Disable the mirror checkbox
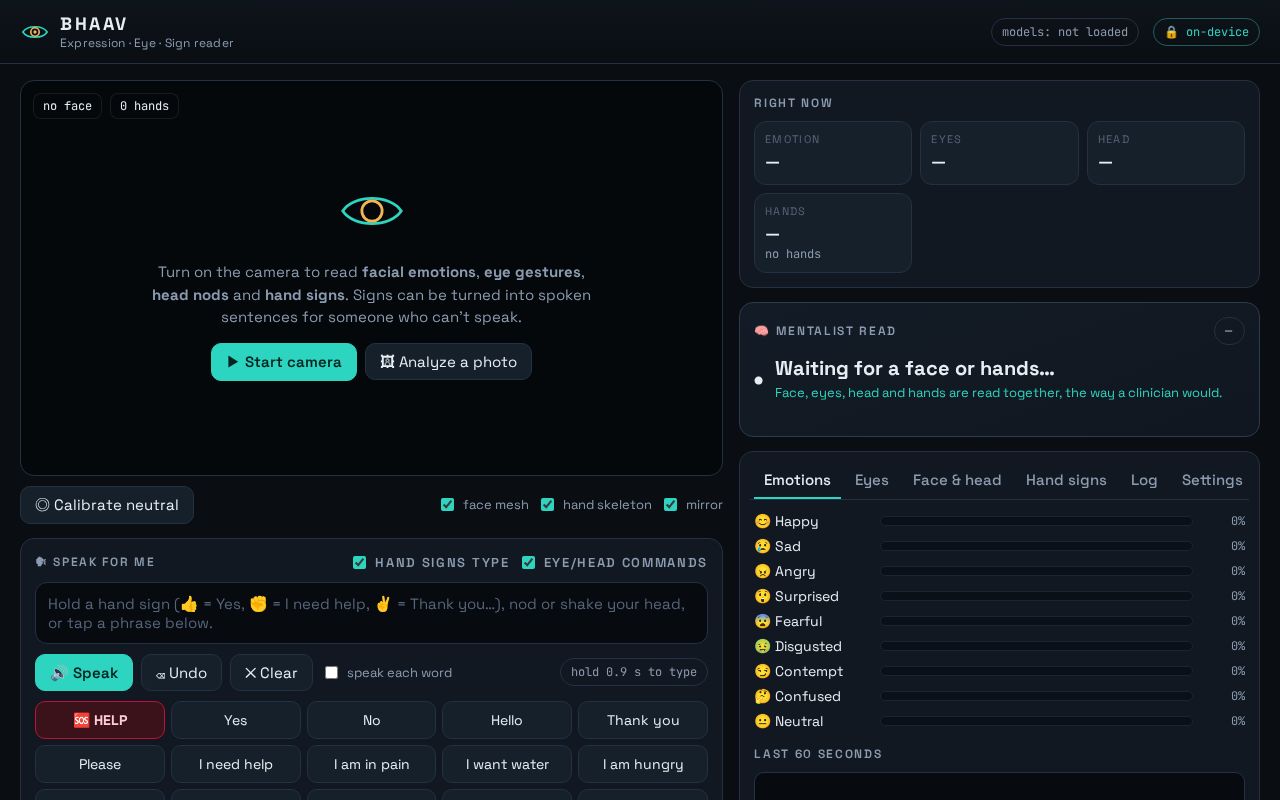 pos(671,505)
